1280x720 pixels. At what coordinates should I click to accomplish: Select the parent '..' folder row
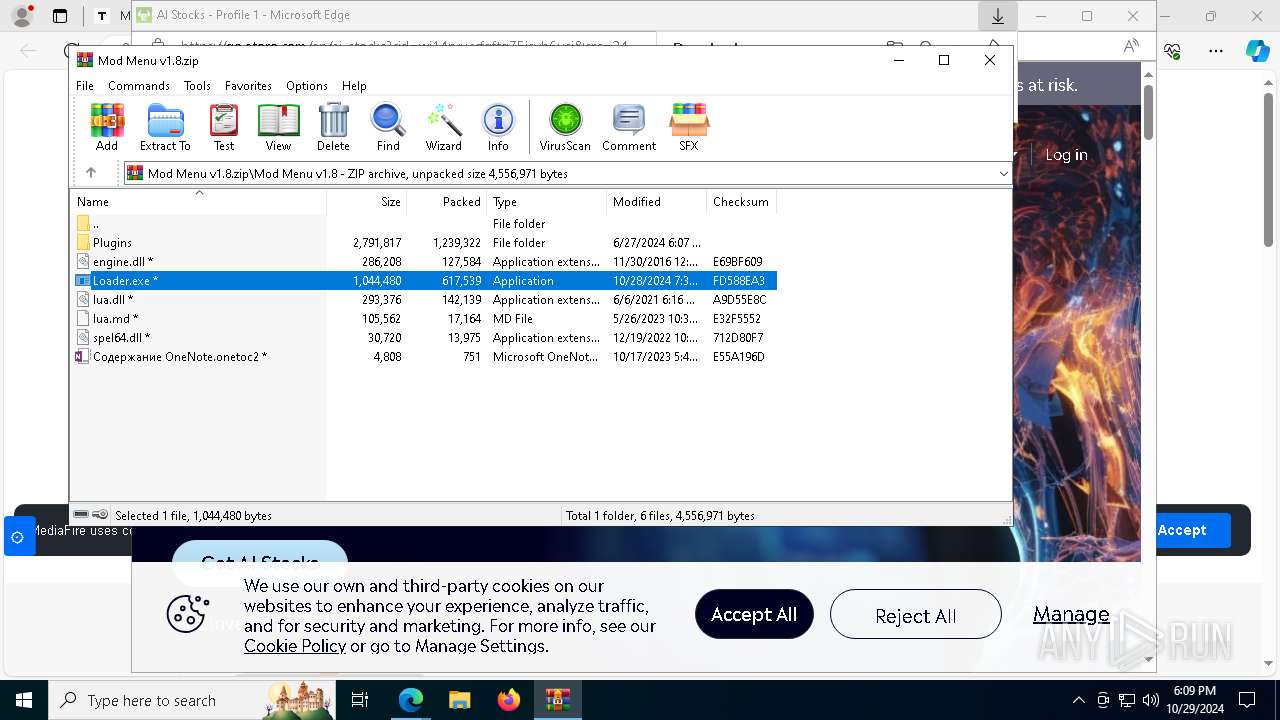pyautogui.click(x=425, y=224)
